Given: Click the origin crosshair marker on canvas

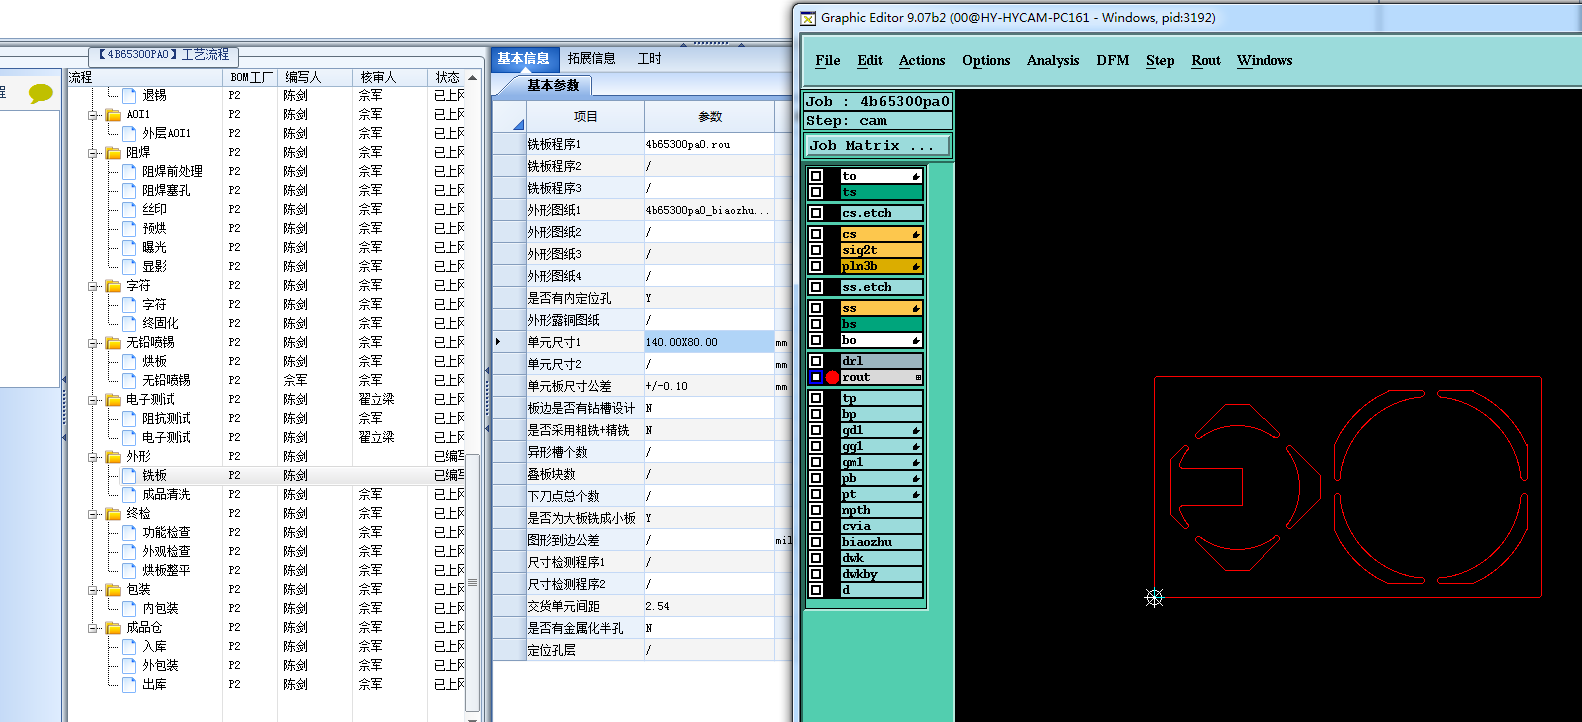Looking at the screenshot, I should (x=1154, y=597).
